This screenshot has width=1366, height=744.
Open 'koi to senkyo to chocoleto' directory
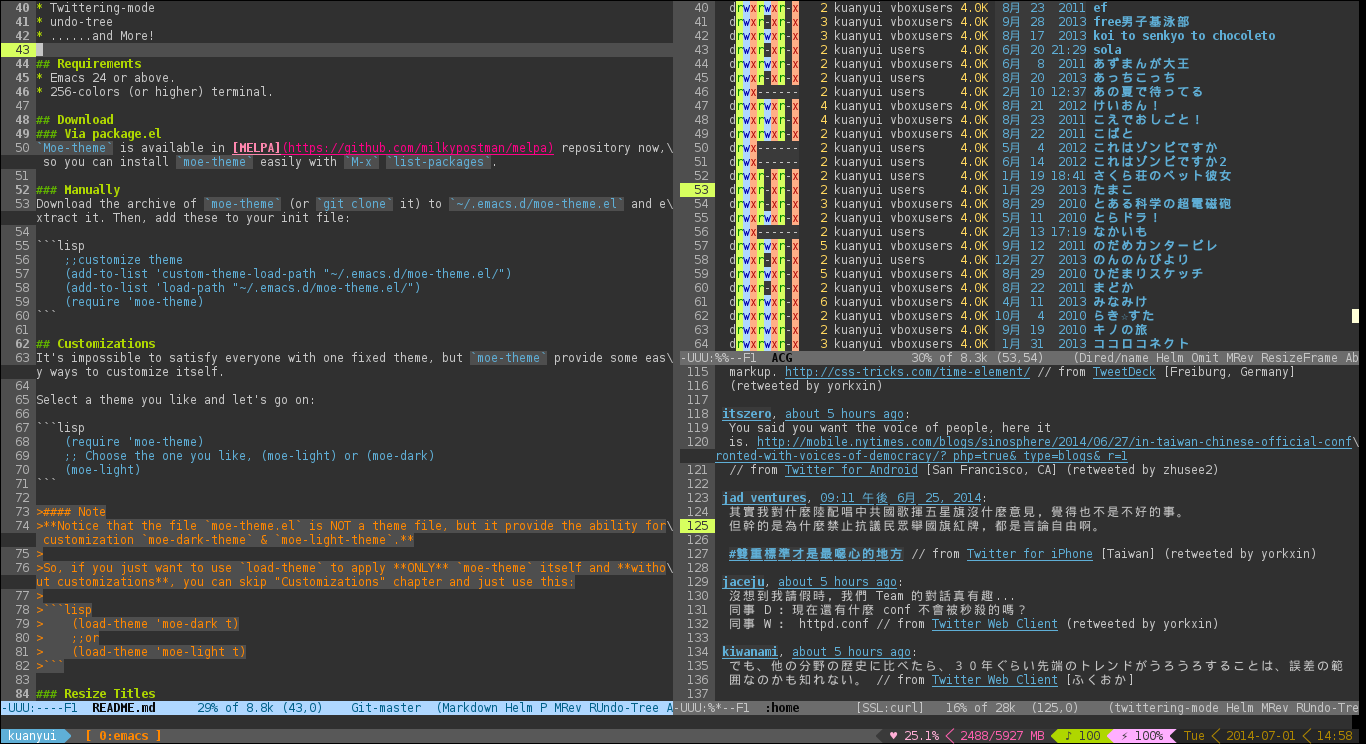pyautogui.click(x=1184, y=36)
